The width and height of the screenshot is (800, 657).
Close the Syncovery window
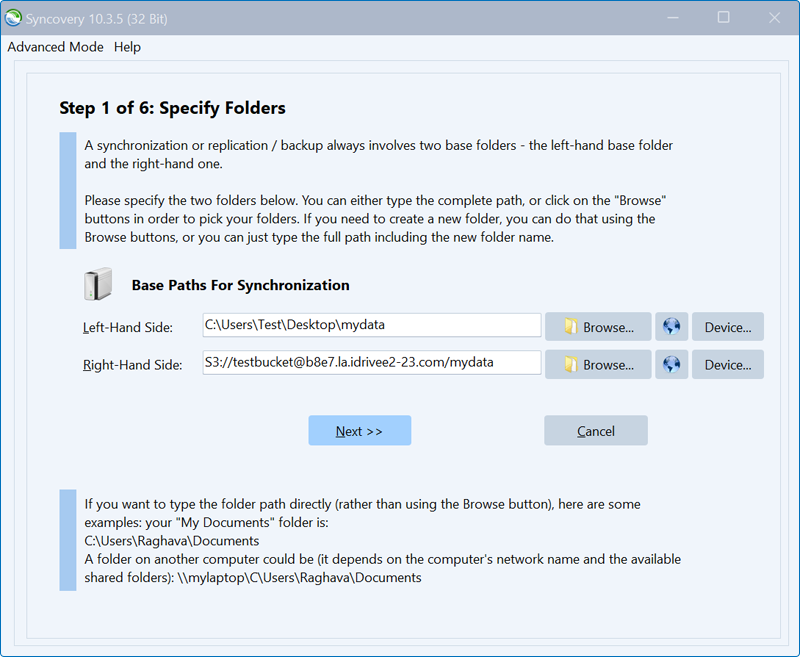click(x=774, y=18)
